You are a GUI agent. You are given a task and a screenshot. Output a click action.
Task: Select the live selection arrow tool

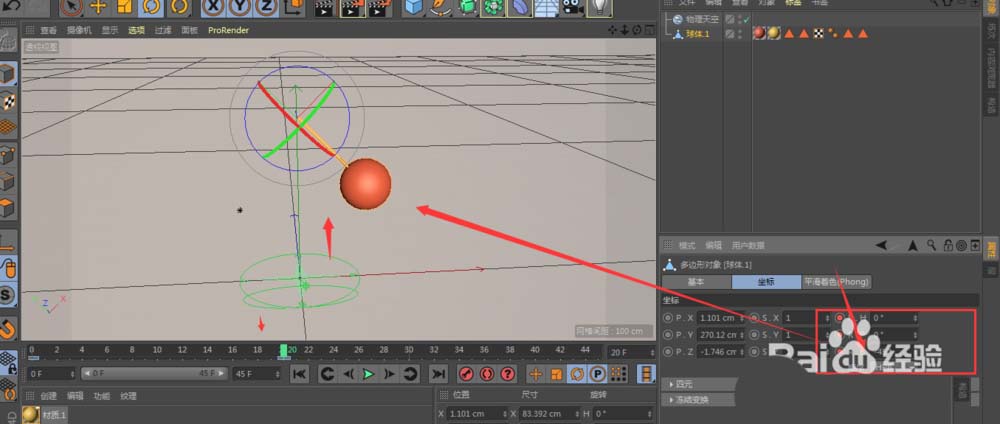tap(71, 7)
